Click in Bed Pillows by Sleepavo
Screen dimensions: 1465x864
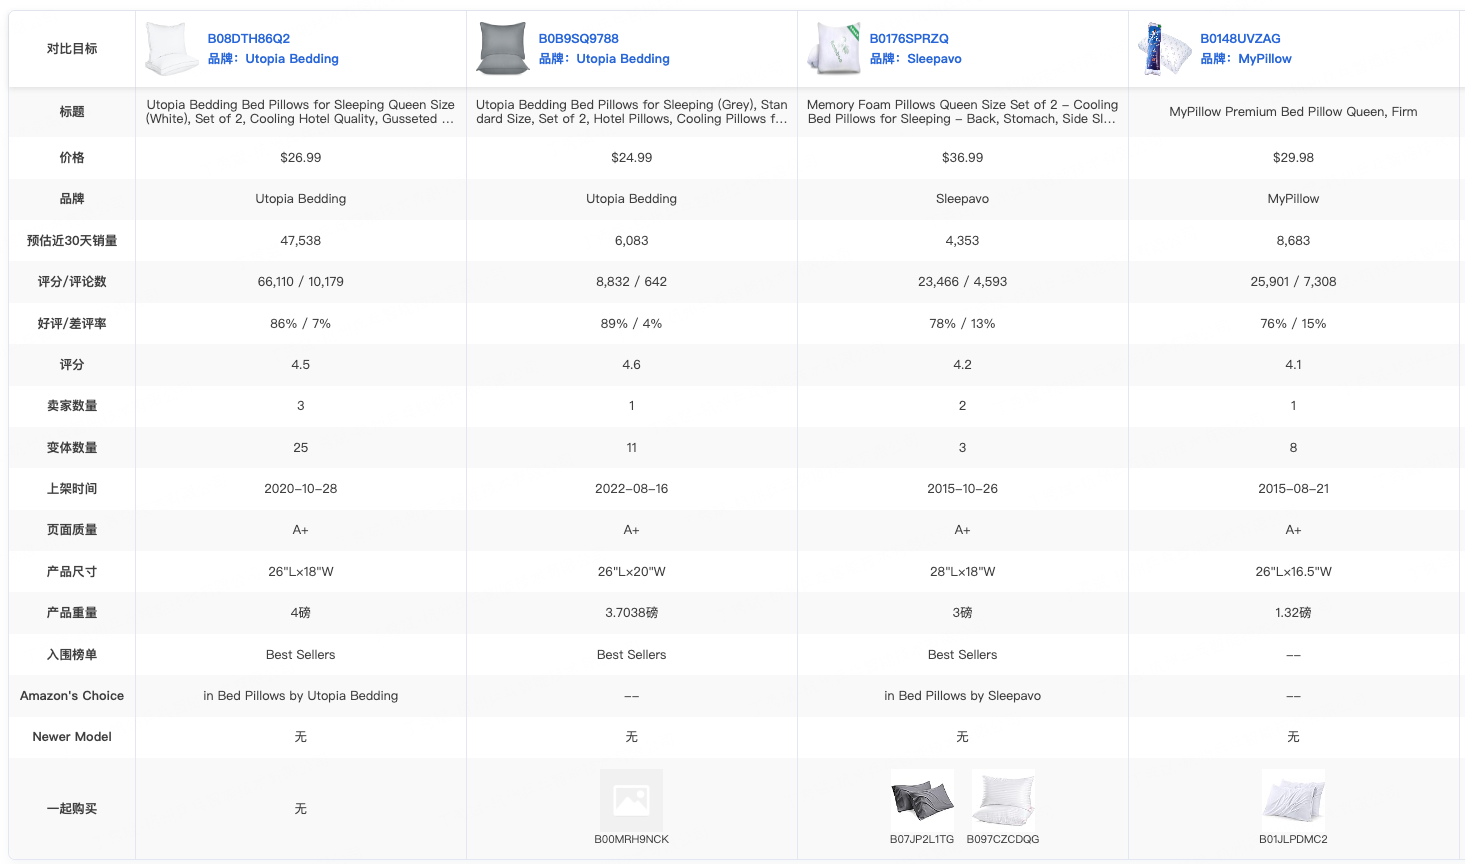point(963,696)
